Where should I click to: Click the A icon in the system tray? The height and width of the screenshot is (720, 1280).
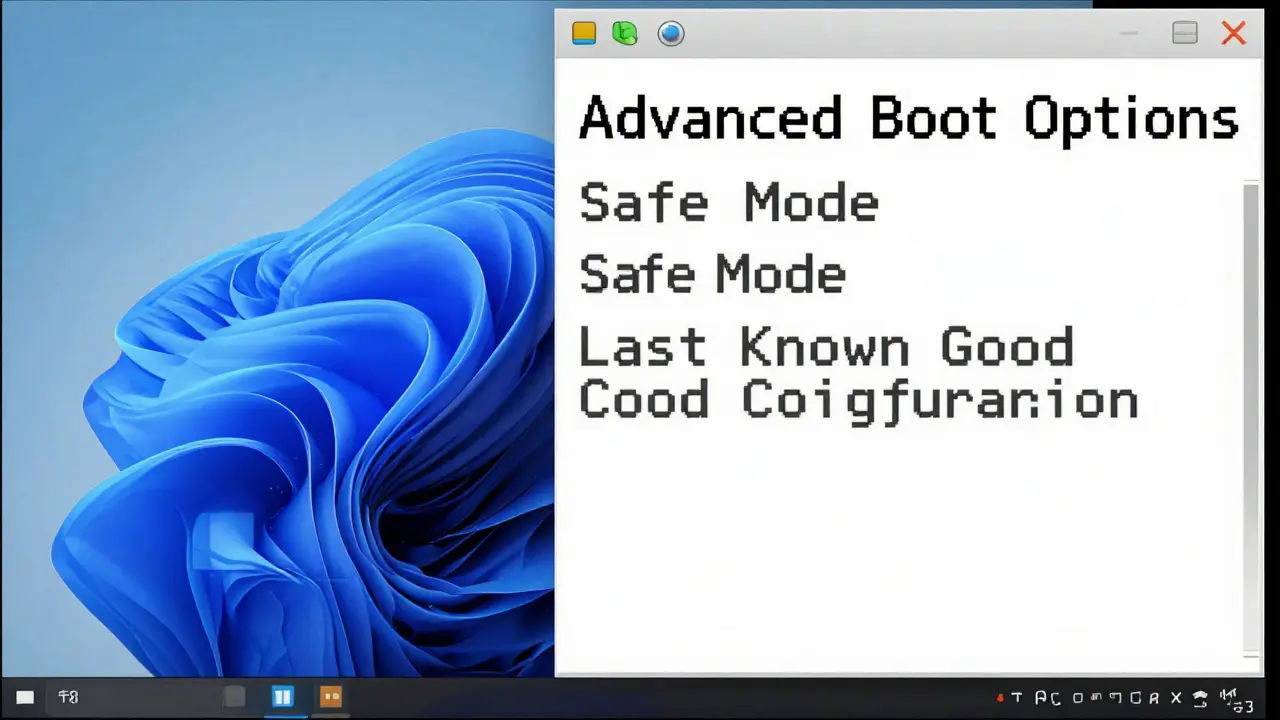tap(1040, 697)
